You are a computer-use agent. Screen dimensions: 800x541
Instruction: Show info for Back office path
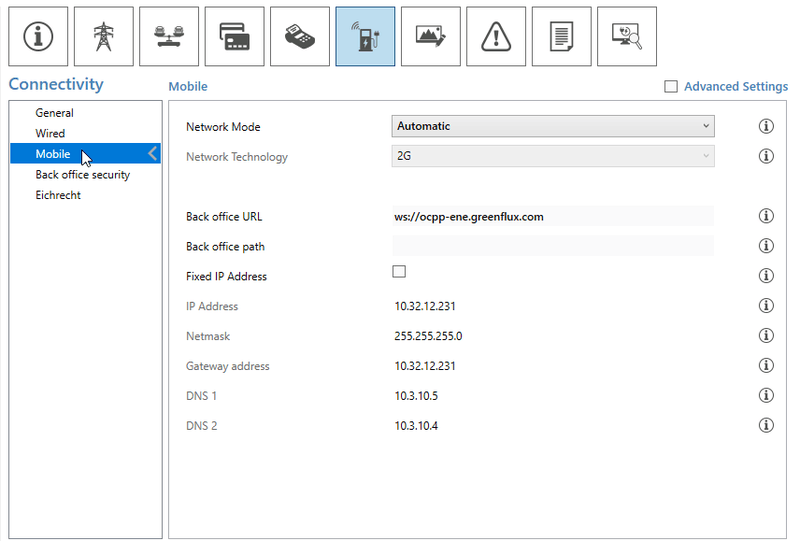tap(766, 246)
